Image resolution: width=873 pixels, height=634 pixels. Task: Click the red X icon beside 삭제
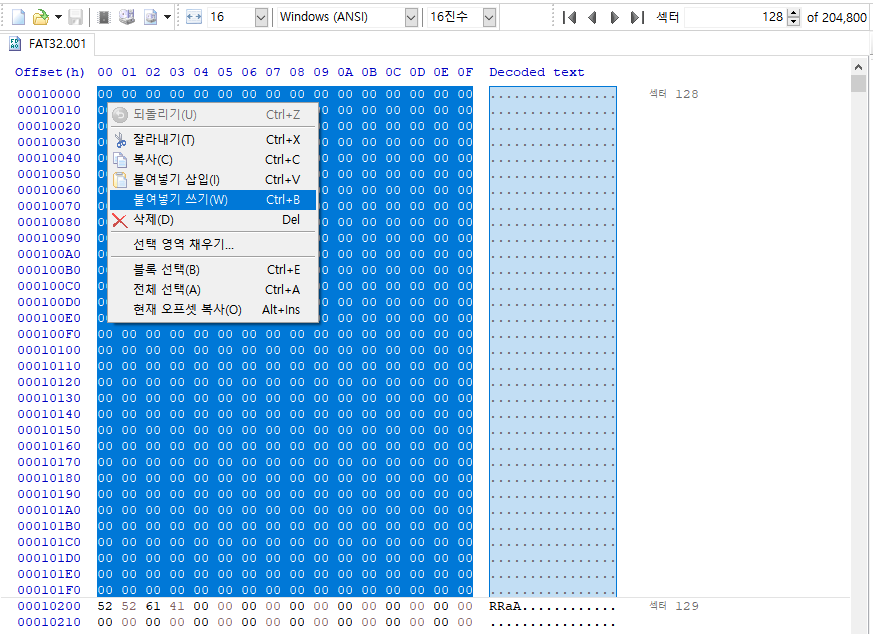pos(120,220)
